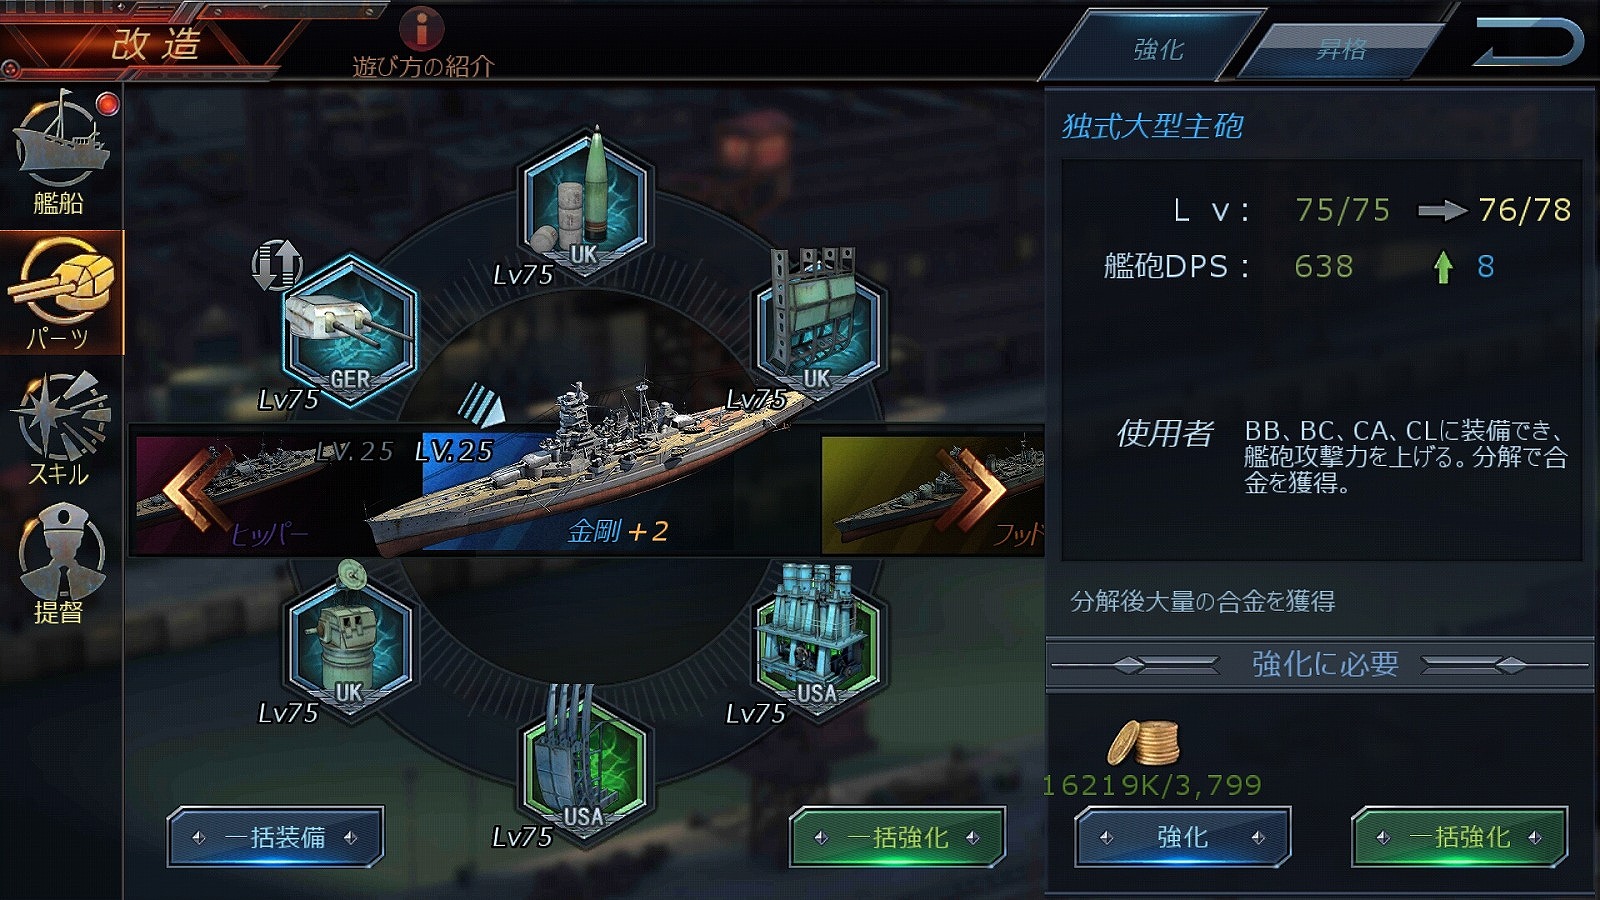Viewport: 1600px width, 900px height.
Task: Switch to the 強化 tab
Action: [x=1156, y=48]
